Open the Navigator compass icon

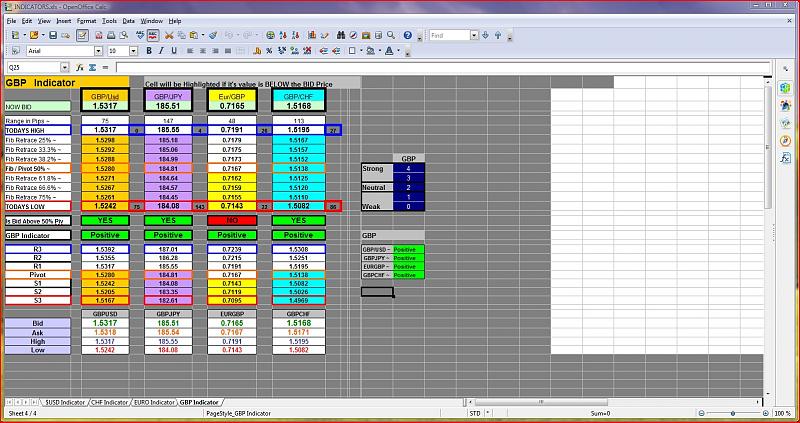coord(353,35)
